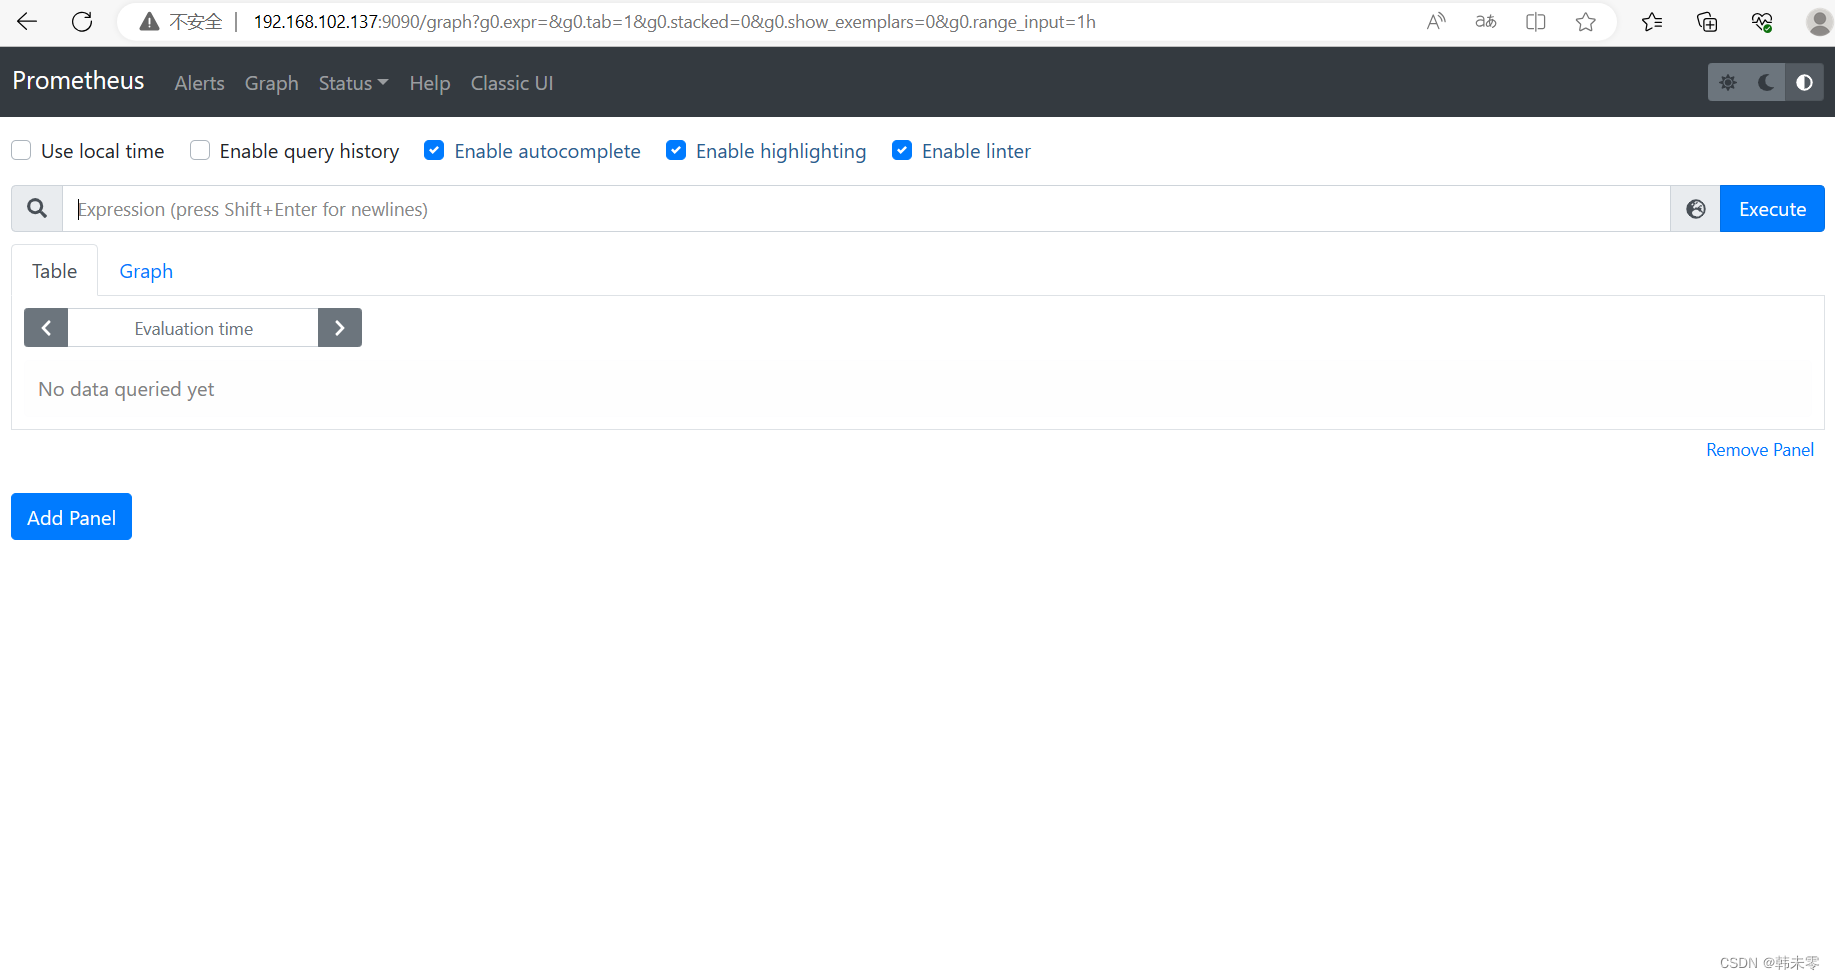Click the Remove Panel link
Screen dimensions: 1835x980
coord(1760,450)
